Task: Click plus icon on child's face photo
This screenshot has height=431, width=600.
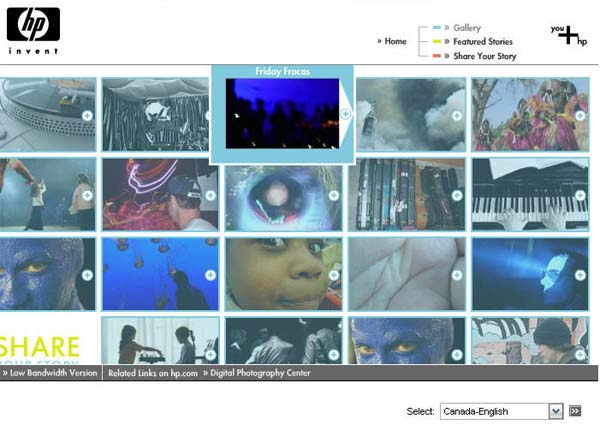Action: [334, 275]
